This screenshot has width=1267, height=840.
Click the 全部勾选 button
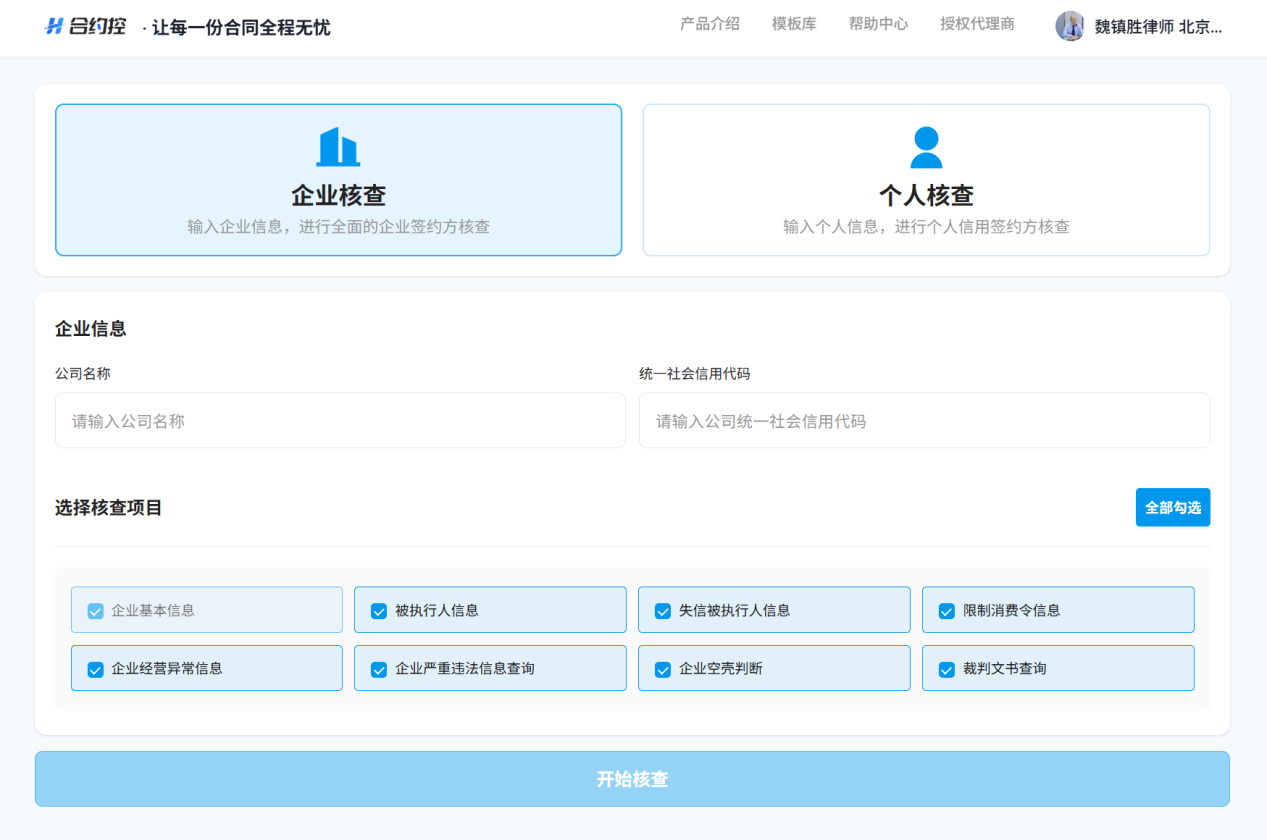(1173, 507)
